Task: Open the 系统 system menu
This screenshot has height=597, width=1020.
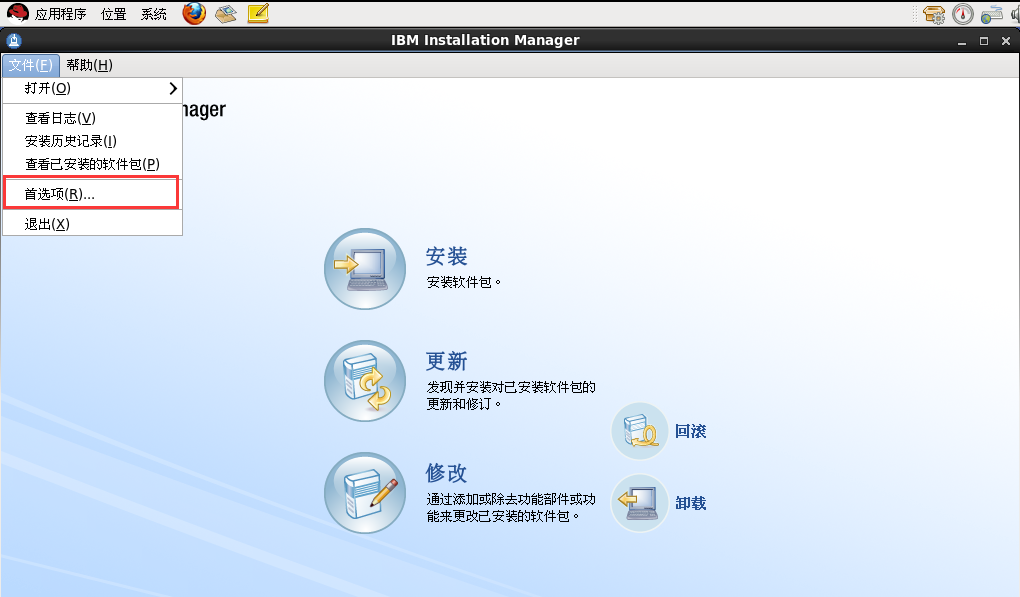Action: (154, 14)
